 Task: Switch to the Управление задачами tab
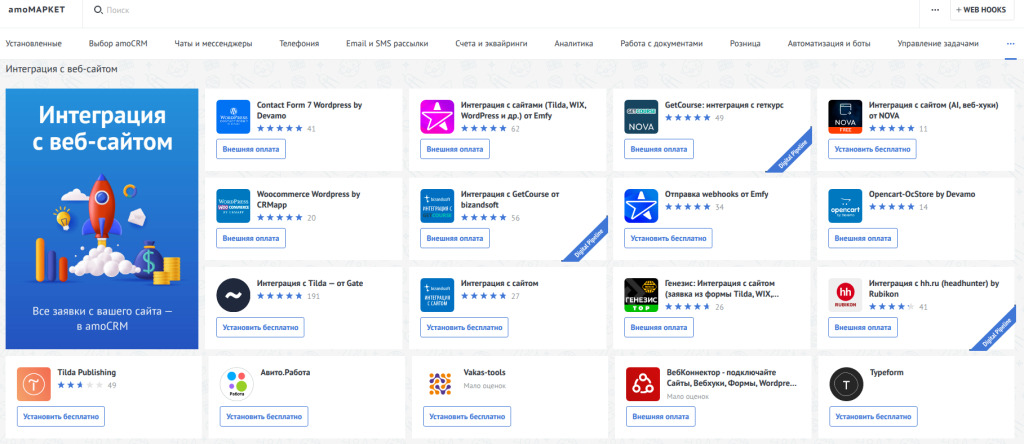[x=938, y=44]
